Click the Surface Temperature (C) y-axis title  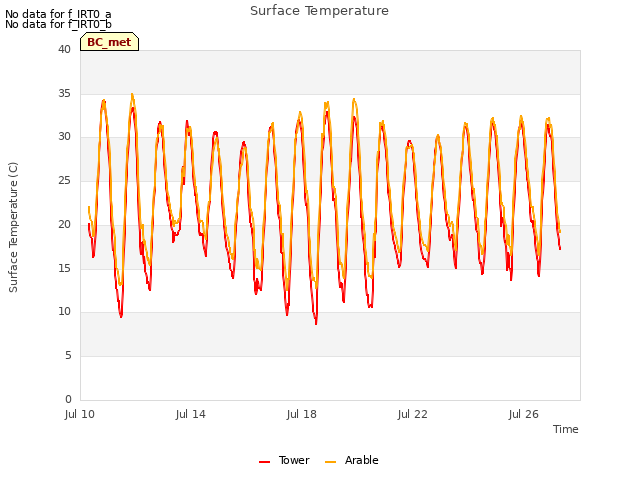(13, 227)
